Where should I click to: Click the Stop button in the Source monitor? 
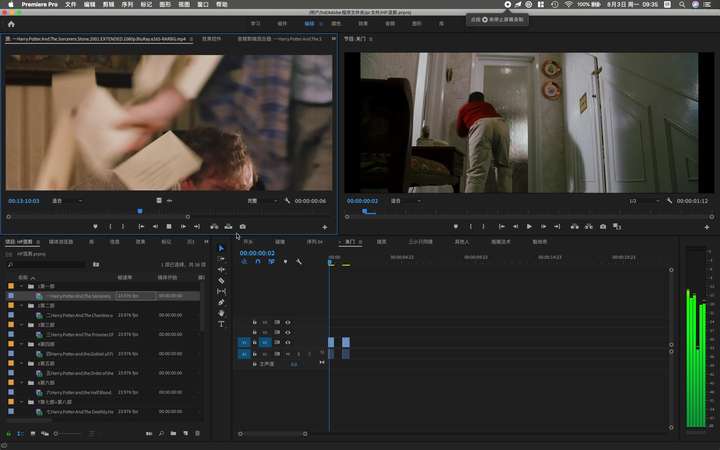tap(169, 227)
